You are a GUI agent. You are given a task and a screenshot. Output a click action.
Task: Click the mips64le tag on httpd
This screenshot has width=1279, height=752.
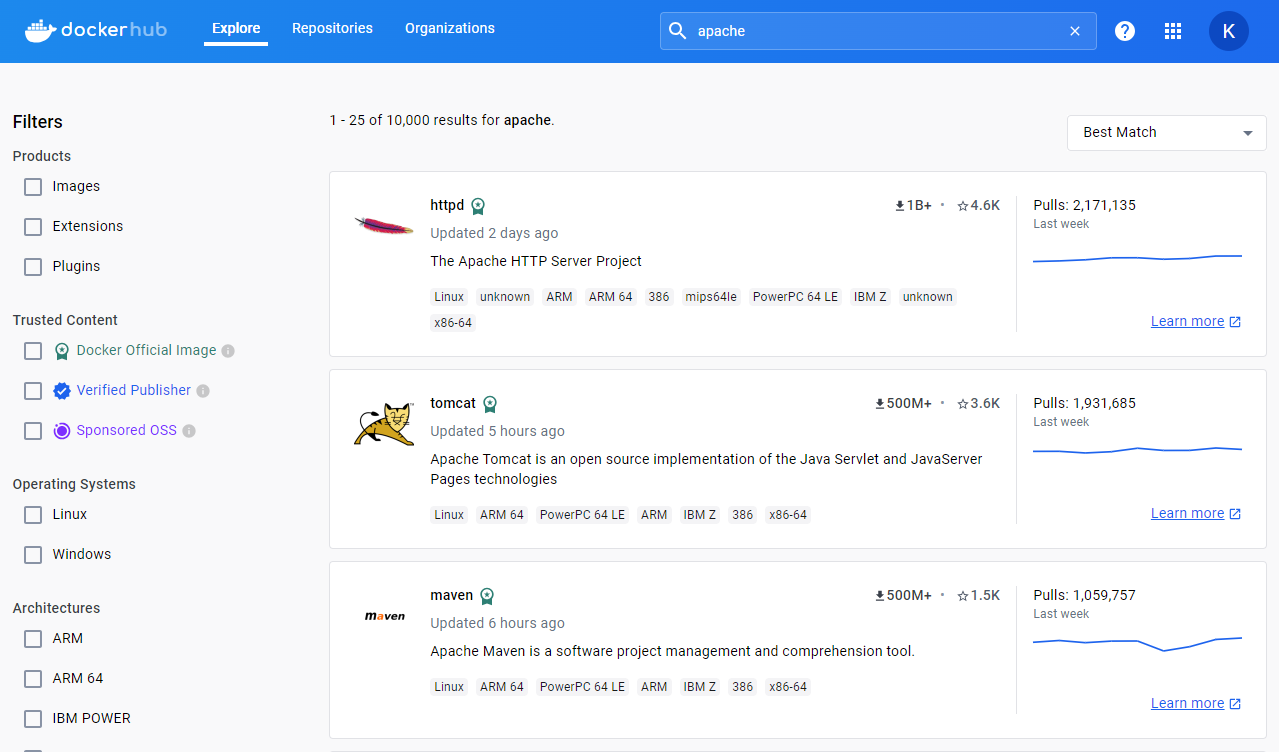[x=711, y=297]
